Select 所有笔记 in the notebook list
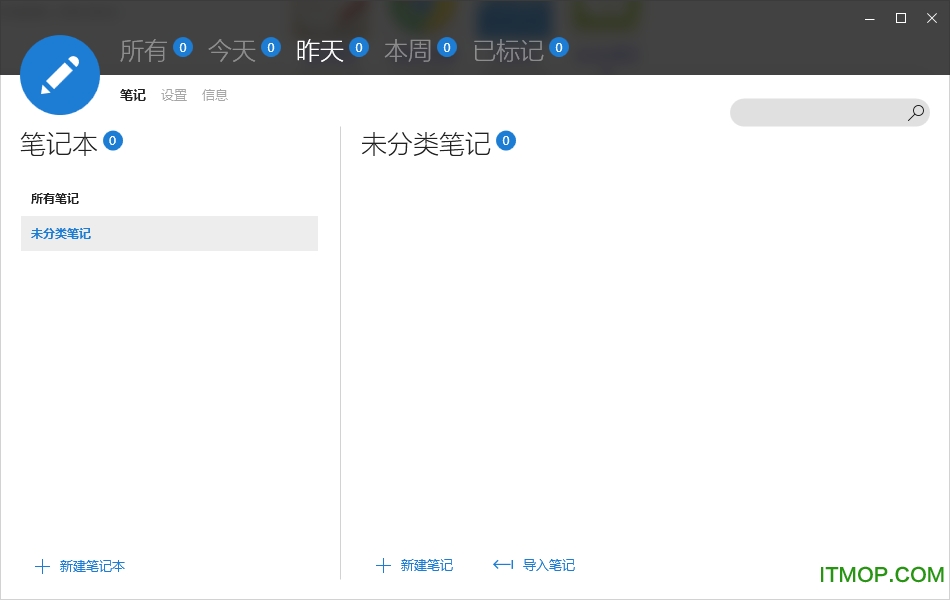Screen dimensions: 950x600 (55, 199)
